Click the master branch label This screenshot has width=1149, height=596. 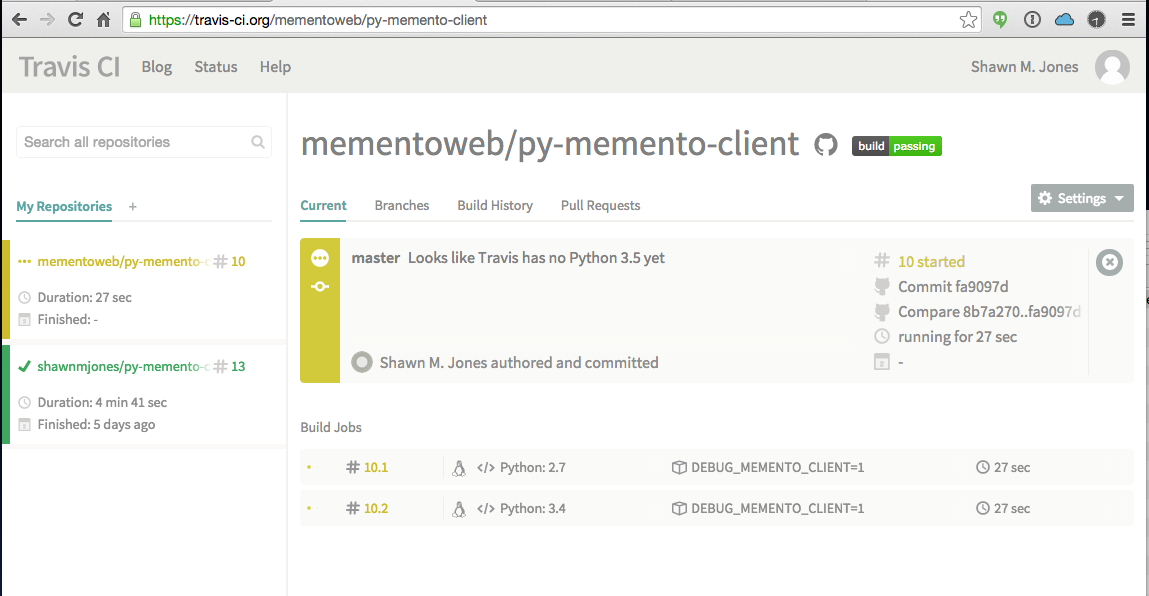376,258
